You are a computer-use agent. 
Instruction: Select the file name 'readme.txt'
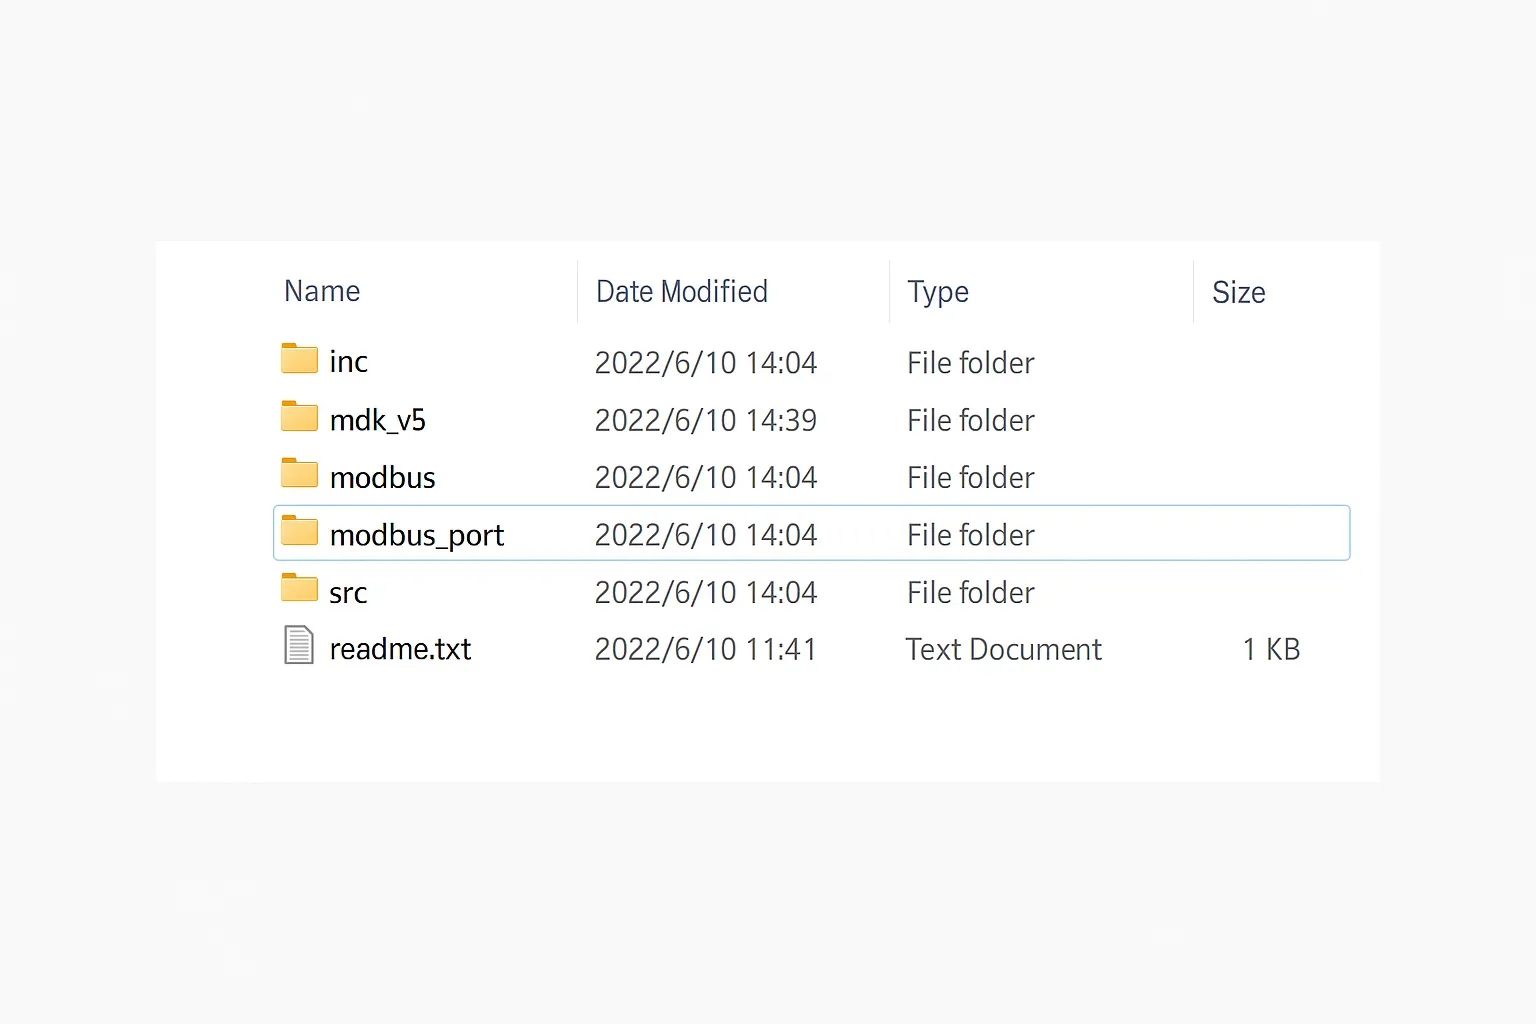[400, 650]
